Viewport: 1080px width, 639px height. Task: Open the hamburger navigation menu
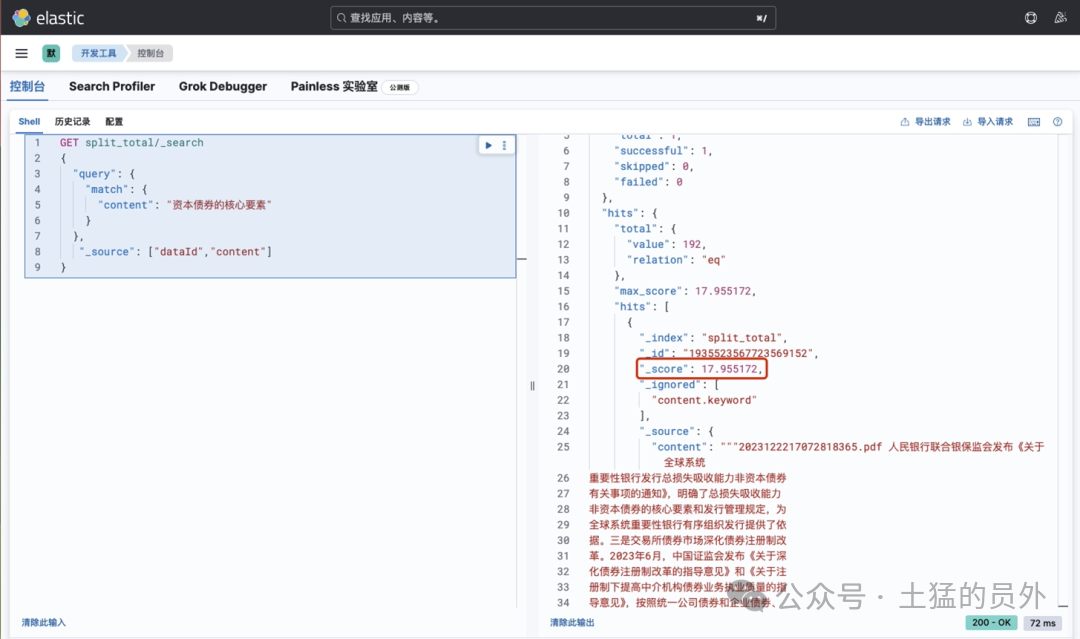tap(21, 53)
